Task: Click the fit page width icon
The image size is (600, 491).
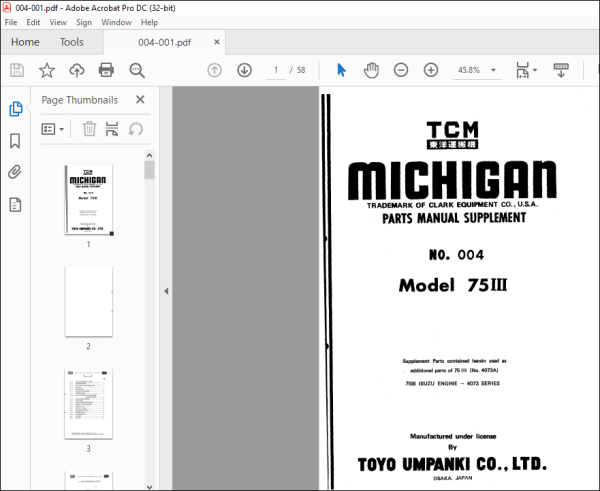Action: point(522,70)
